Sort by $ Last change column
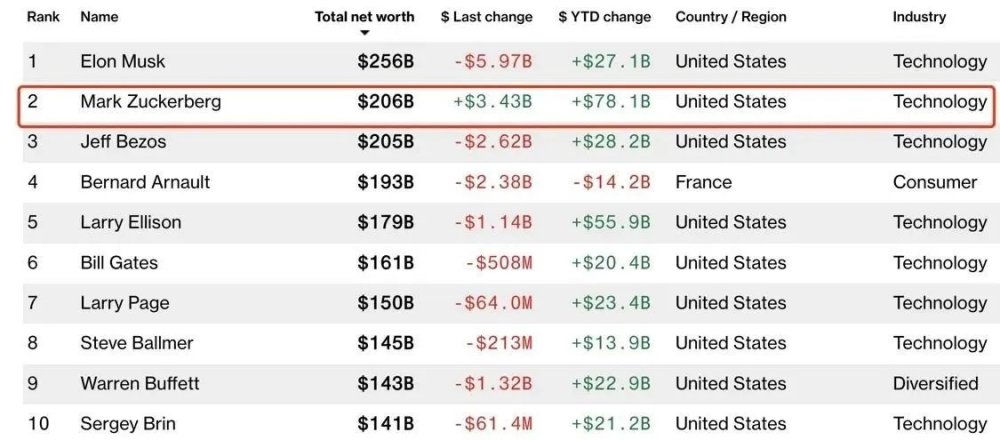The width and height of the screenshot is (1000, 440). 486,17
